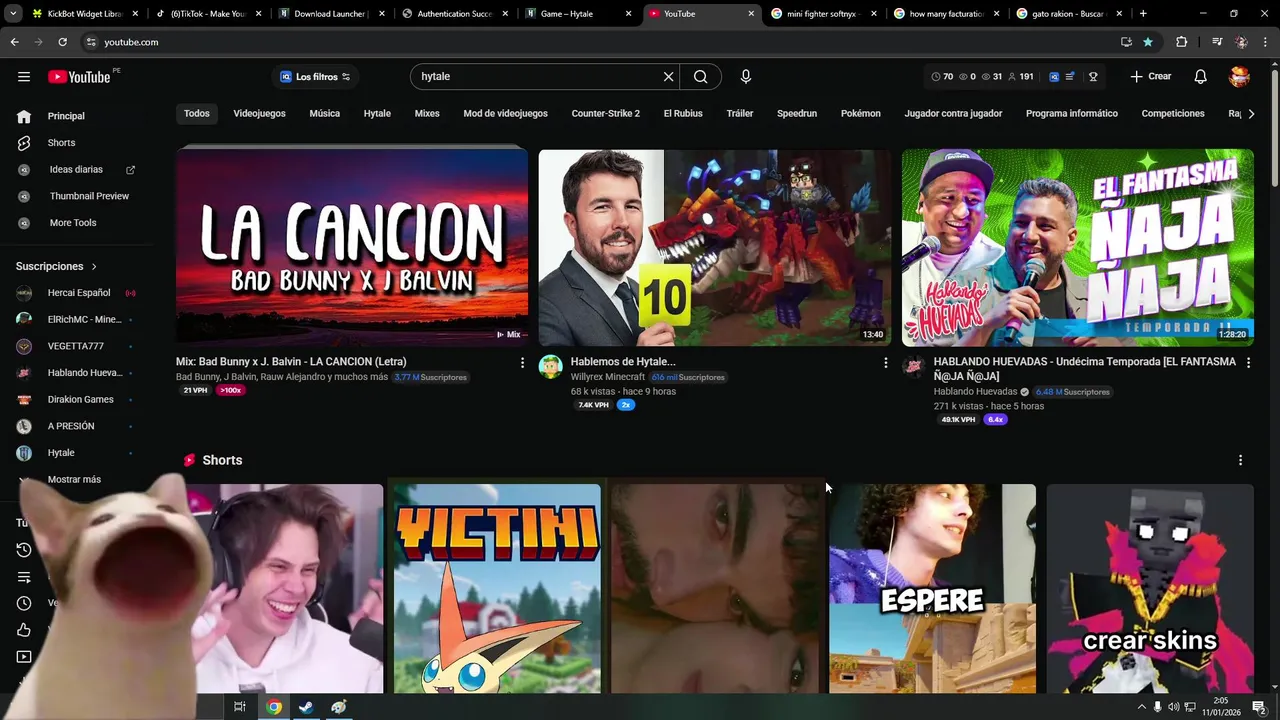The height and width of the screenshot is (720, 1280).
Task: Click the volume icon in the system tray
Action: click(1173, 707)
